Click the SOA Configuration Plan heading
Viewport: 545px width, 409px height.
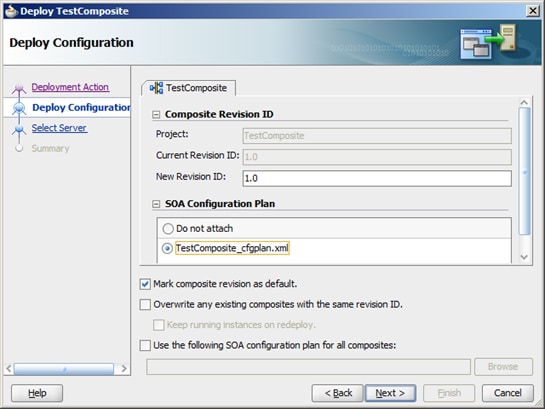[220, 204]
